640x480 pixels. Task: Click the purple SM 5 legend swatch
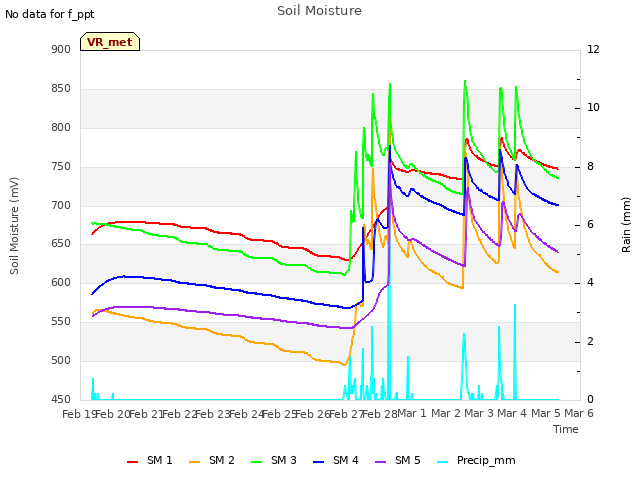(381, 462)
